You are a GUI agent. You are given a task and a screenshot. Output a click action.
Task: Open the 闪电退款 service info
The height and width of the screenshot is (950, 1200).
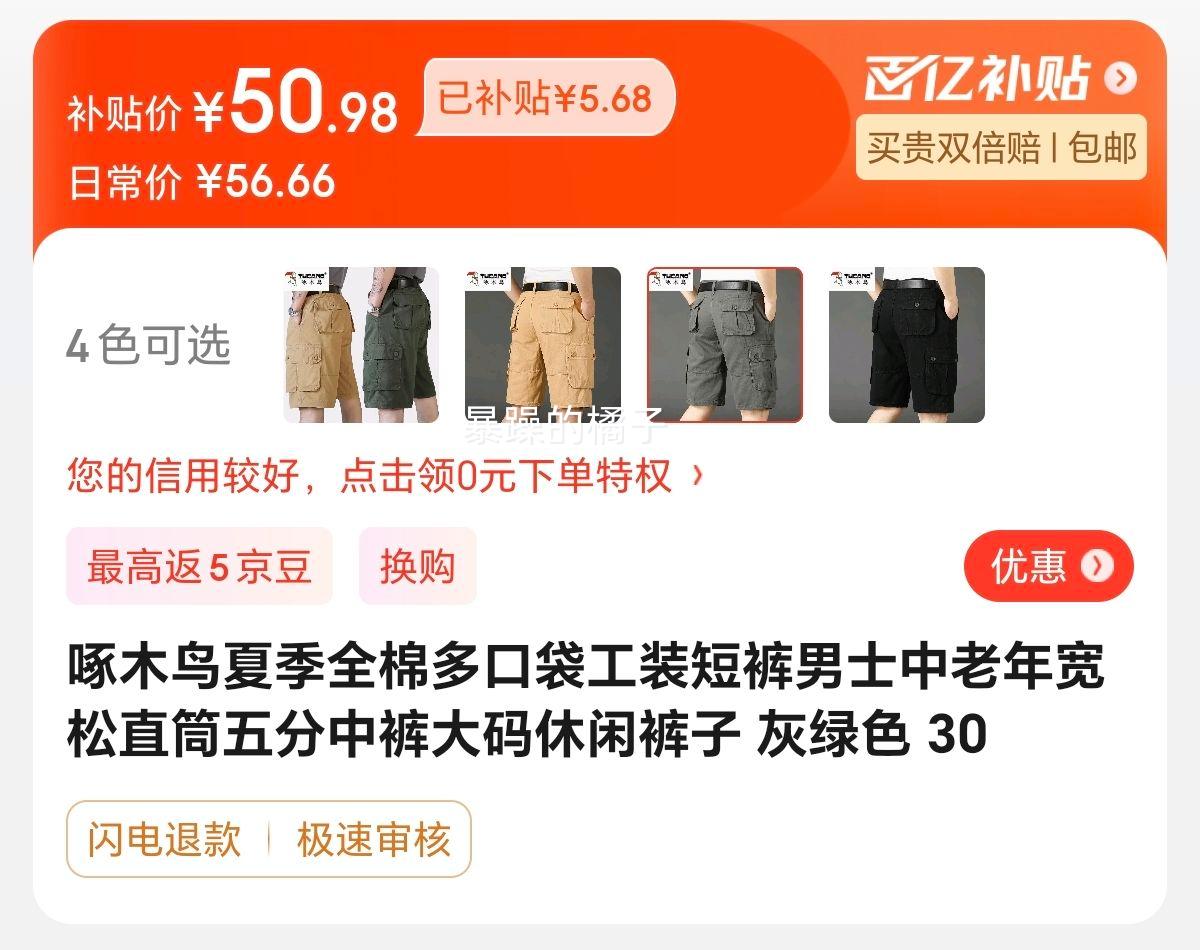point(165,839)
